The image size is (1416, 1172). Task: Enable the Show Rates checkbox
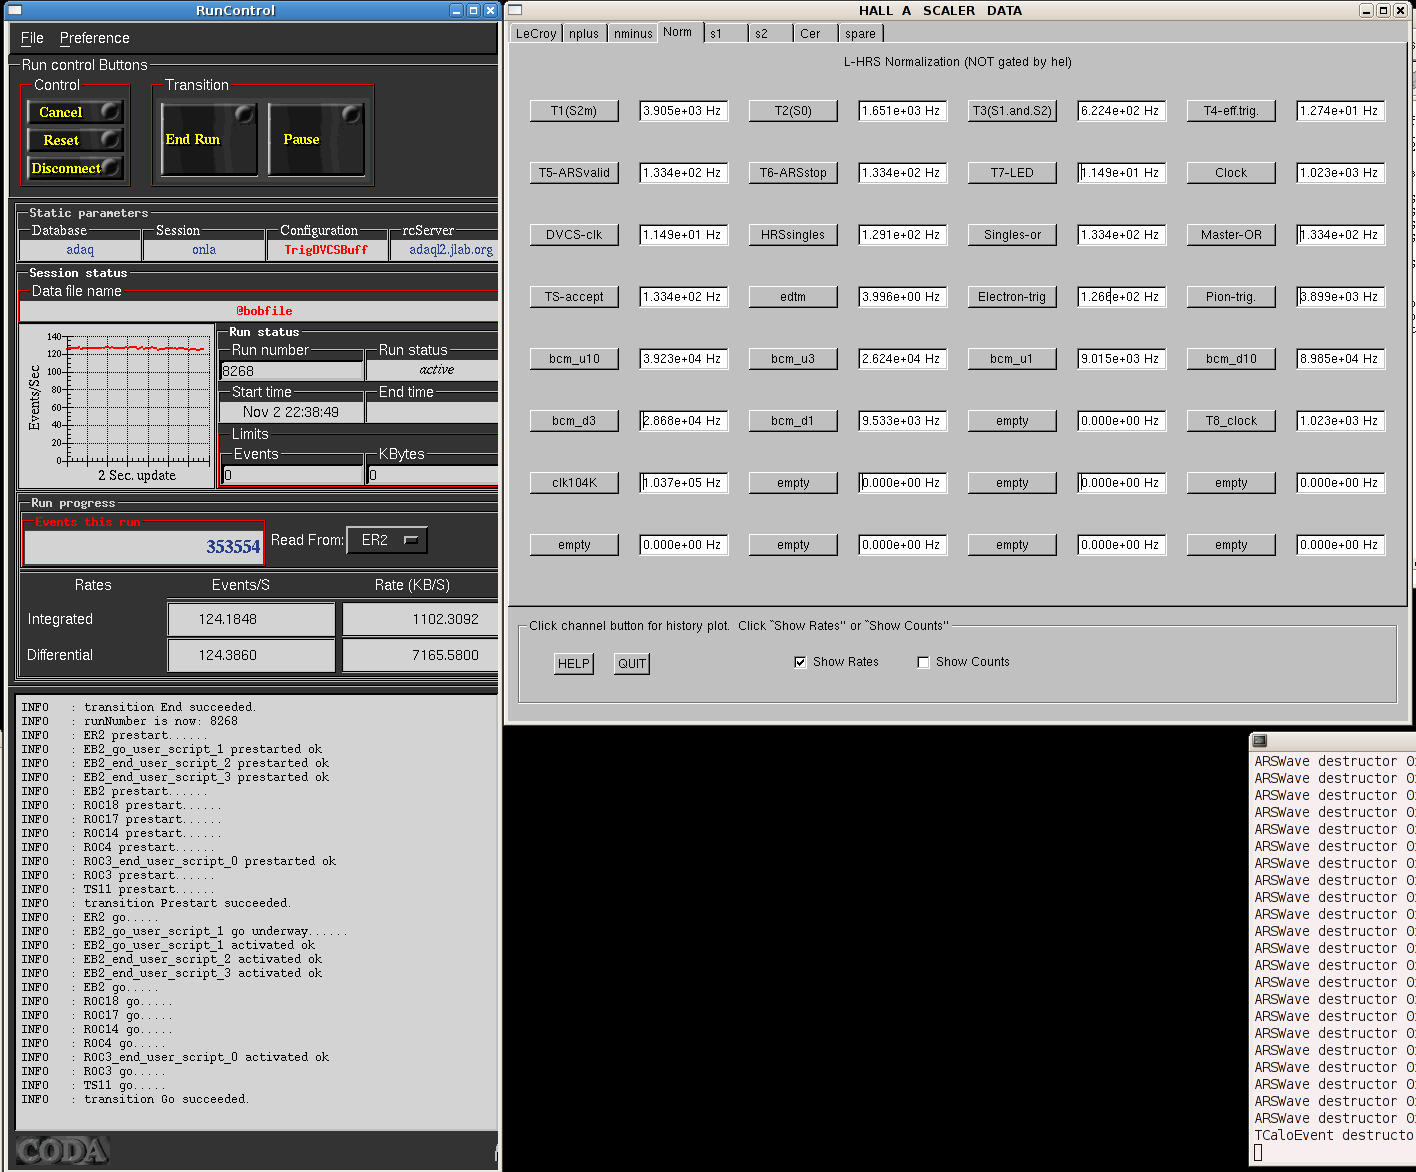[800, 662]
